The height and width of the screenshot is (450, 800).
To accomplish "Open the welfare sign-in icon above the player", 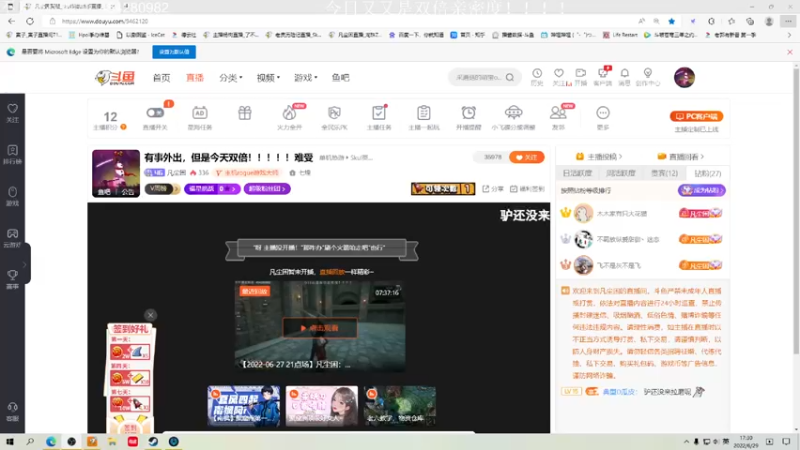I will [x=528, y=189].
